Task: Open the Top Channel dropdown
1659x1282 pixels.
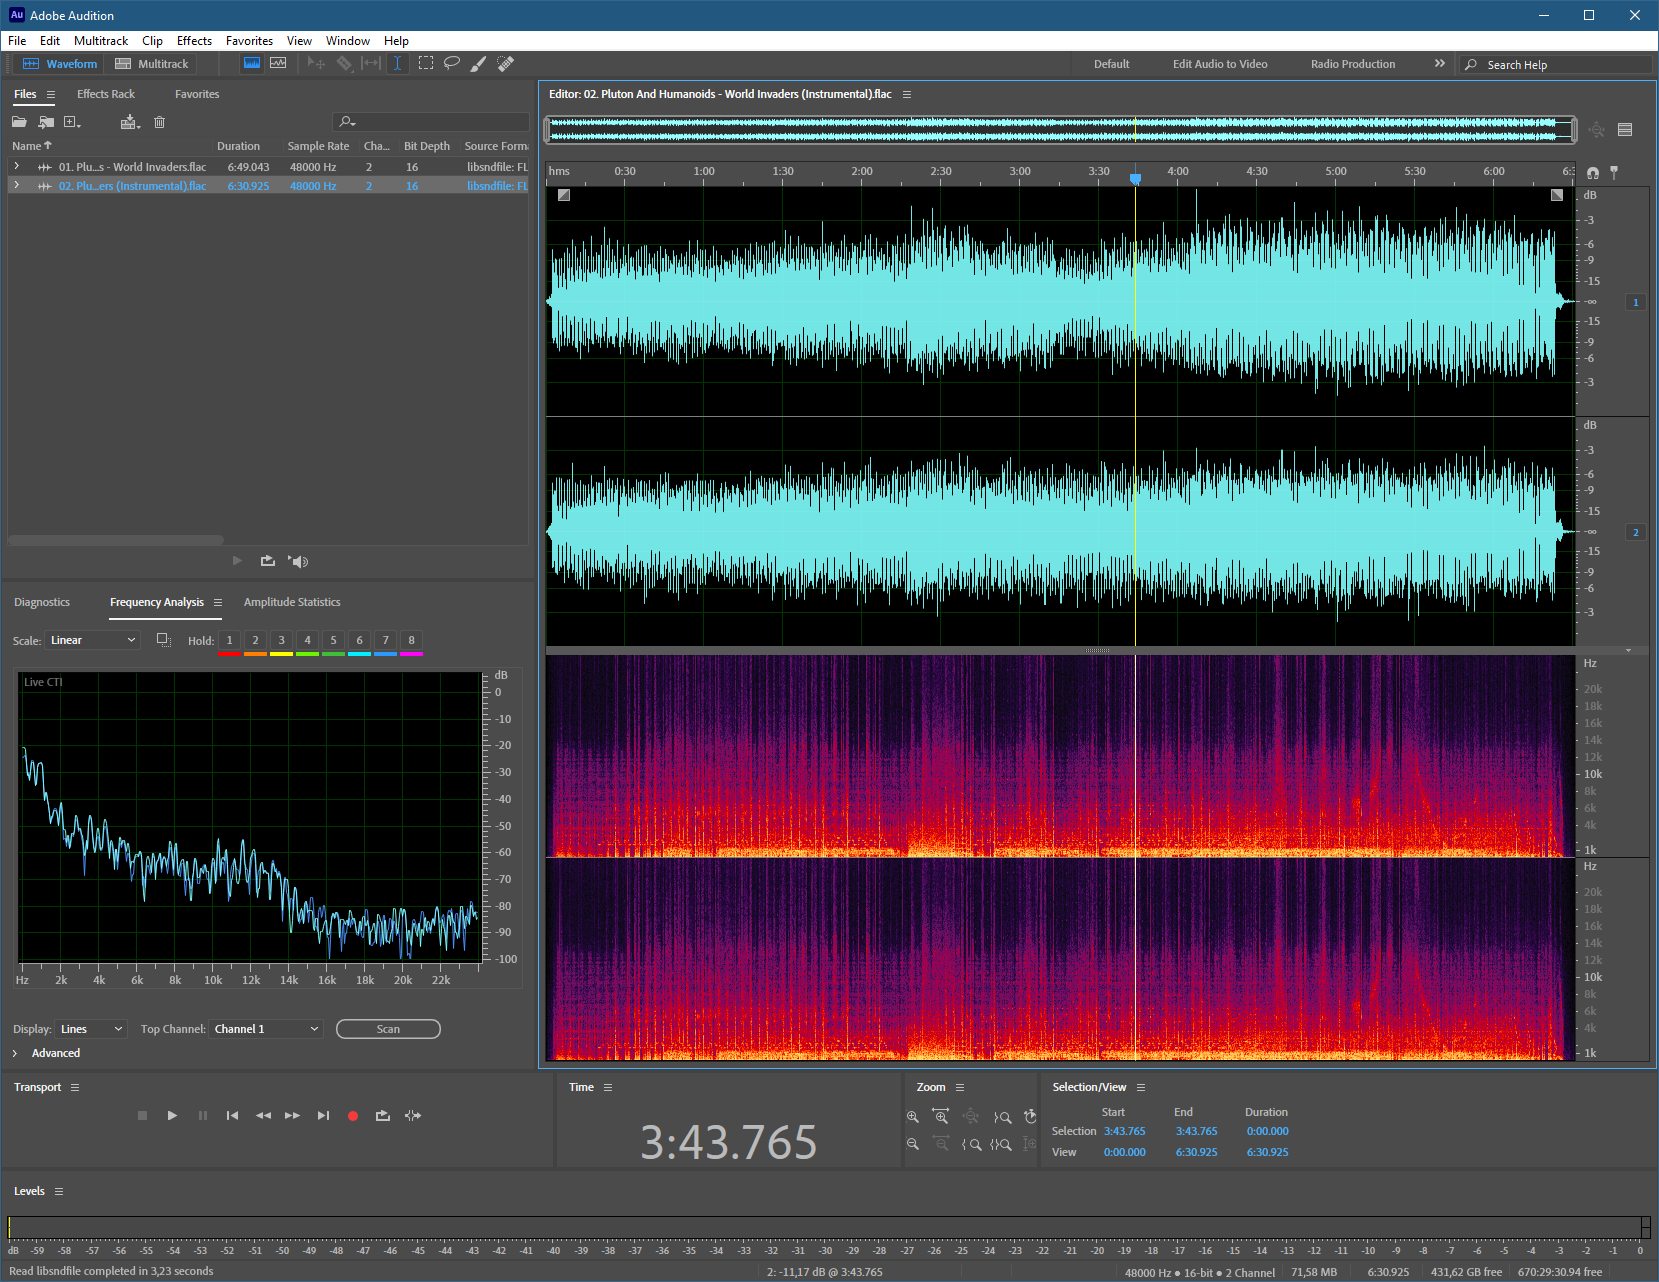Action: pos(266,1029)
